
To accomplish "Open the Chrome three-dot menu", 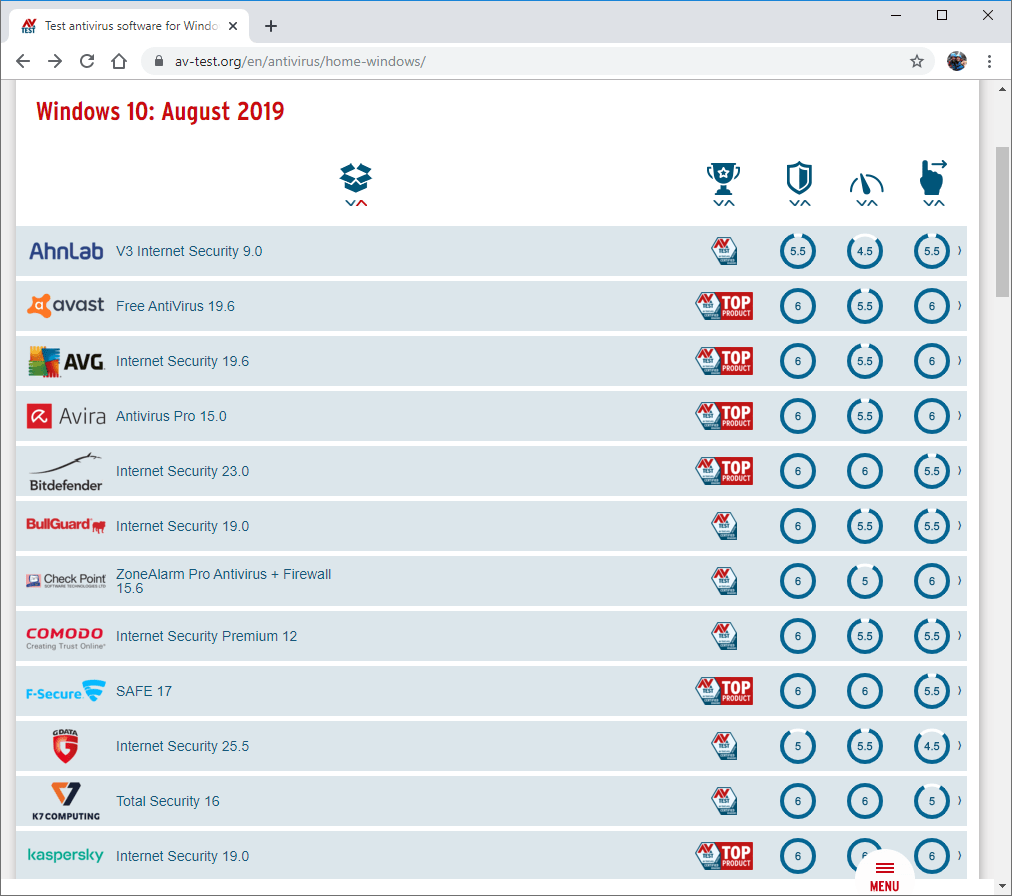I will [x=989, y=61].
